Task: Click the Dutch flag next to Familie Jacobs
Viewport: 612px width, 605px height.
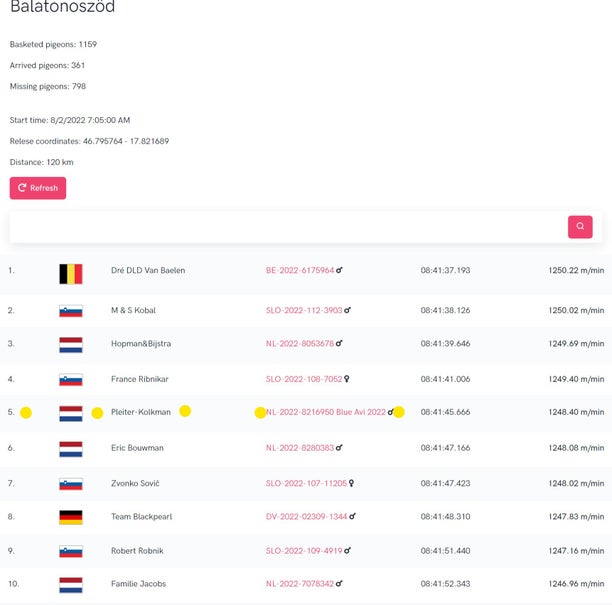Action: point(71,585)
